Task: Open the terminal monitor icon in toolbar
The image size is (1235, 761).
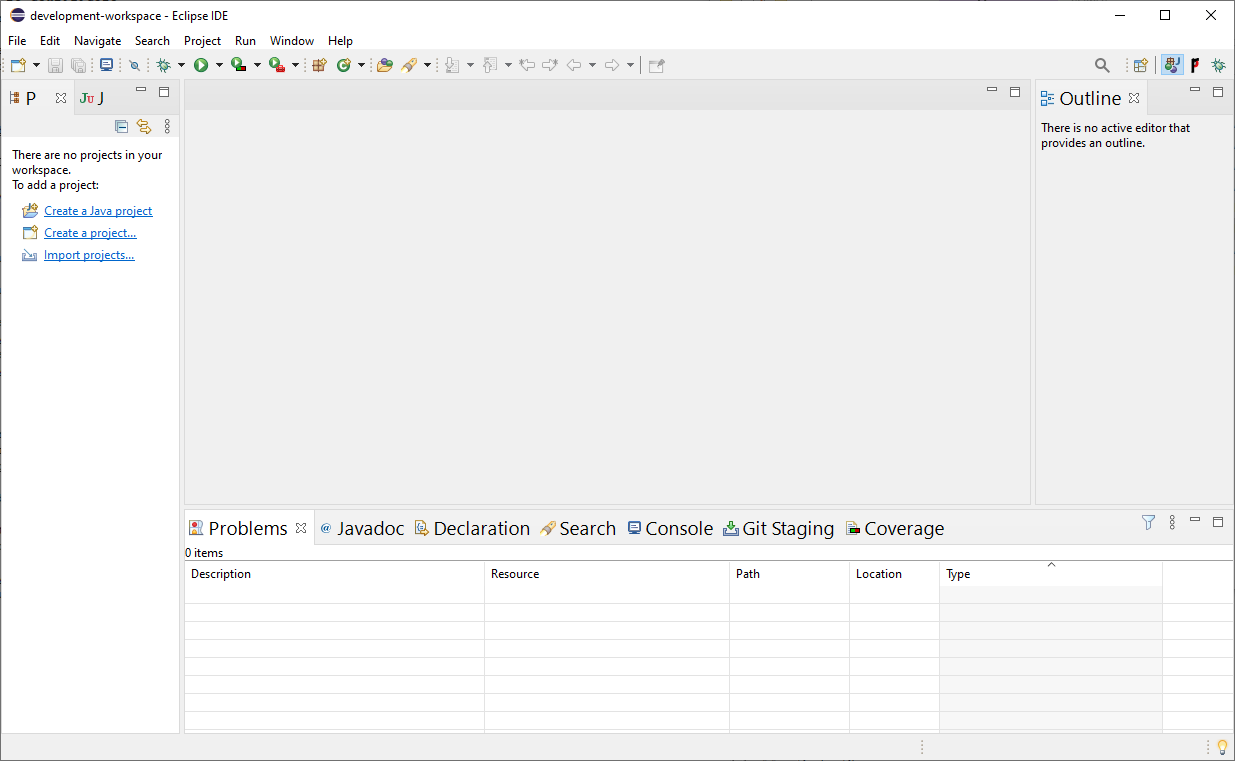Action: pos(106,65)
